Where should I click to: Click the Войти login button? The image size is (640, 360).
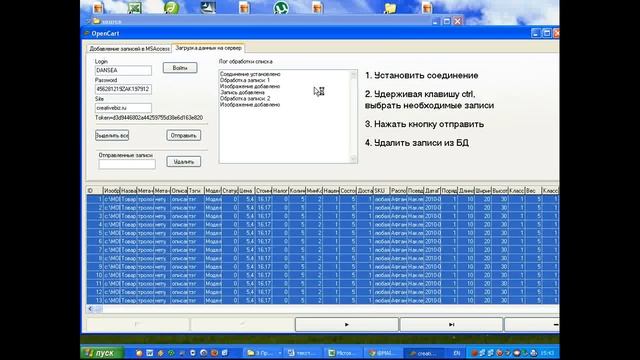pyautogui.click(x=180, y=68)
